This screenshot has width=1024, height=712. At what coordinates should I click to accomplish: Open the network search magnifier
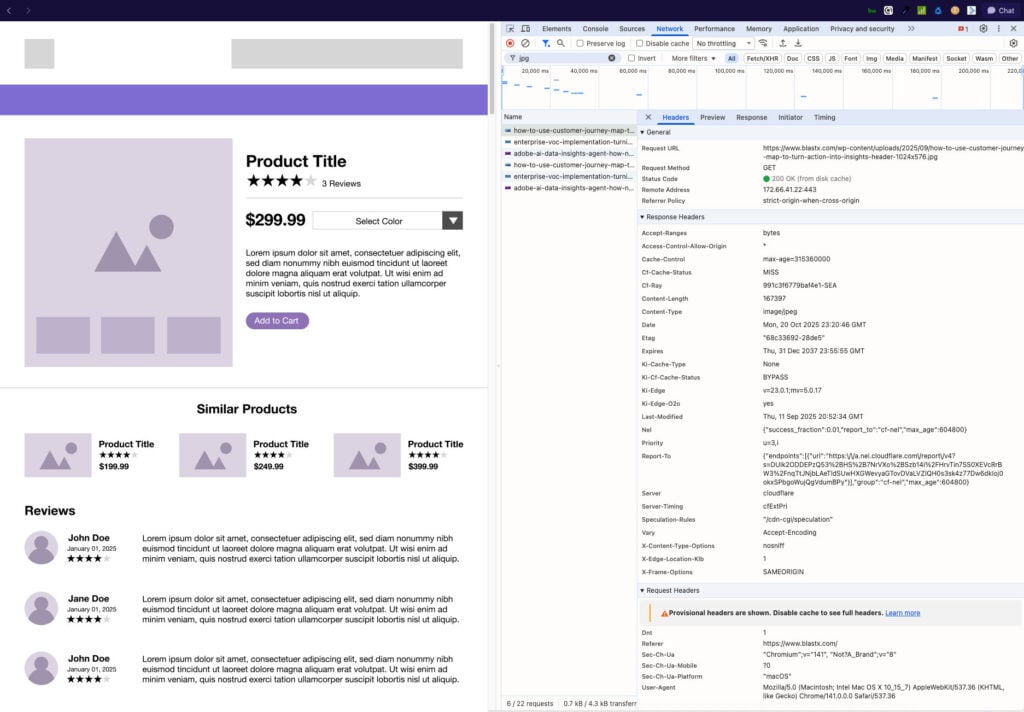click(561, 44)
